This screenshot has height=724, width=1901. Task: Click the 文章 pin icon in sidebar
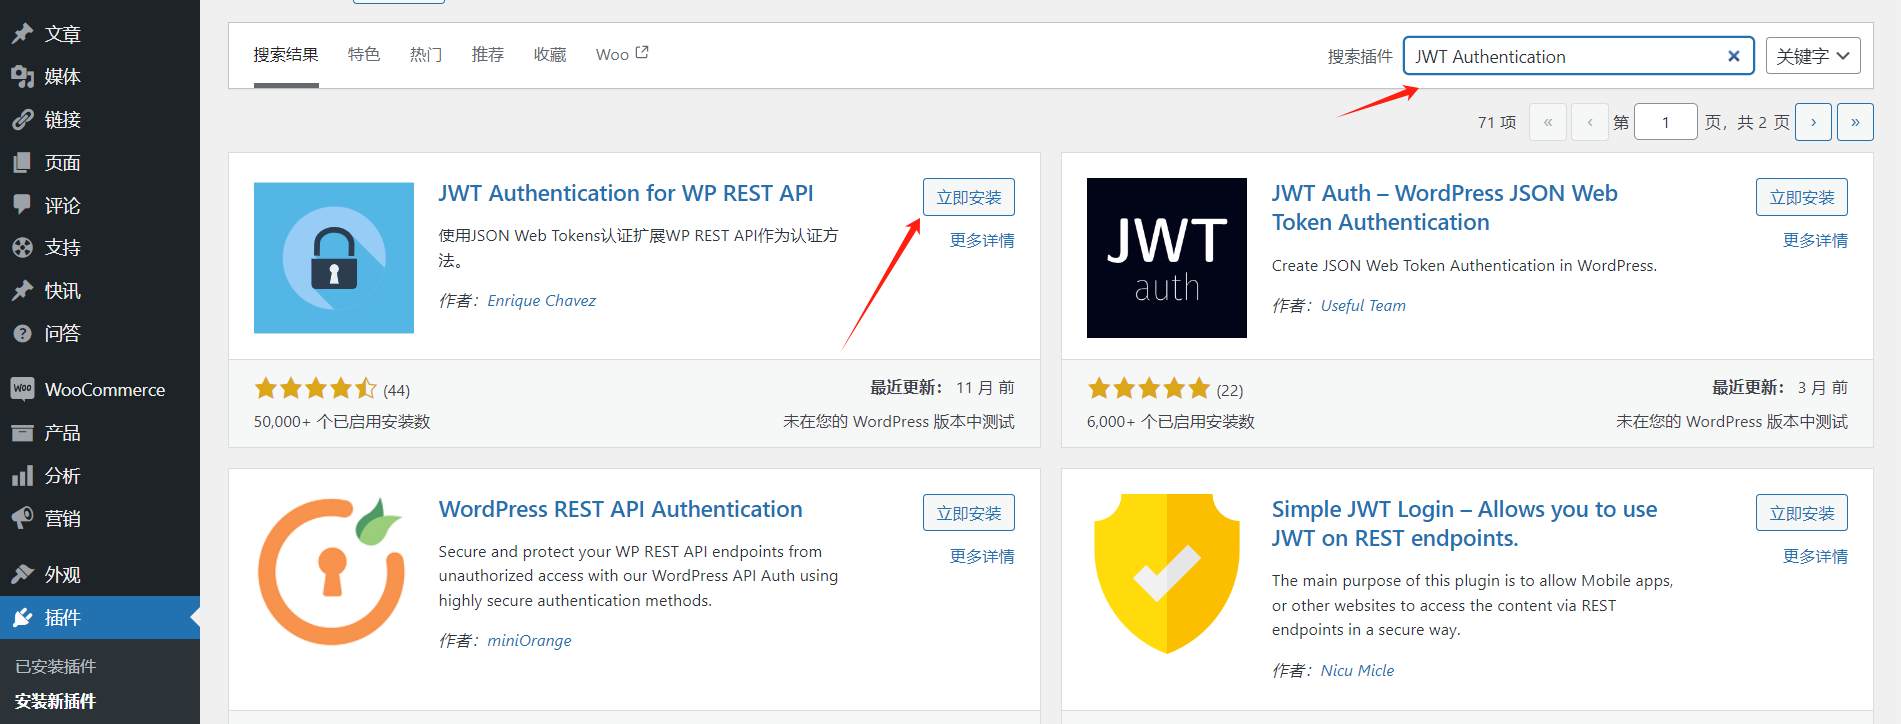click(x=22, y=34)
